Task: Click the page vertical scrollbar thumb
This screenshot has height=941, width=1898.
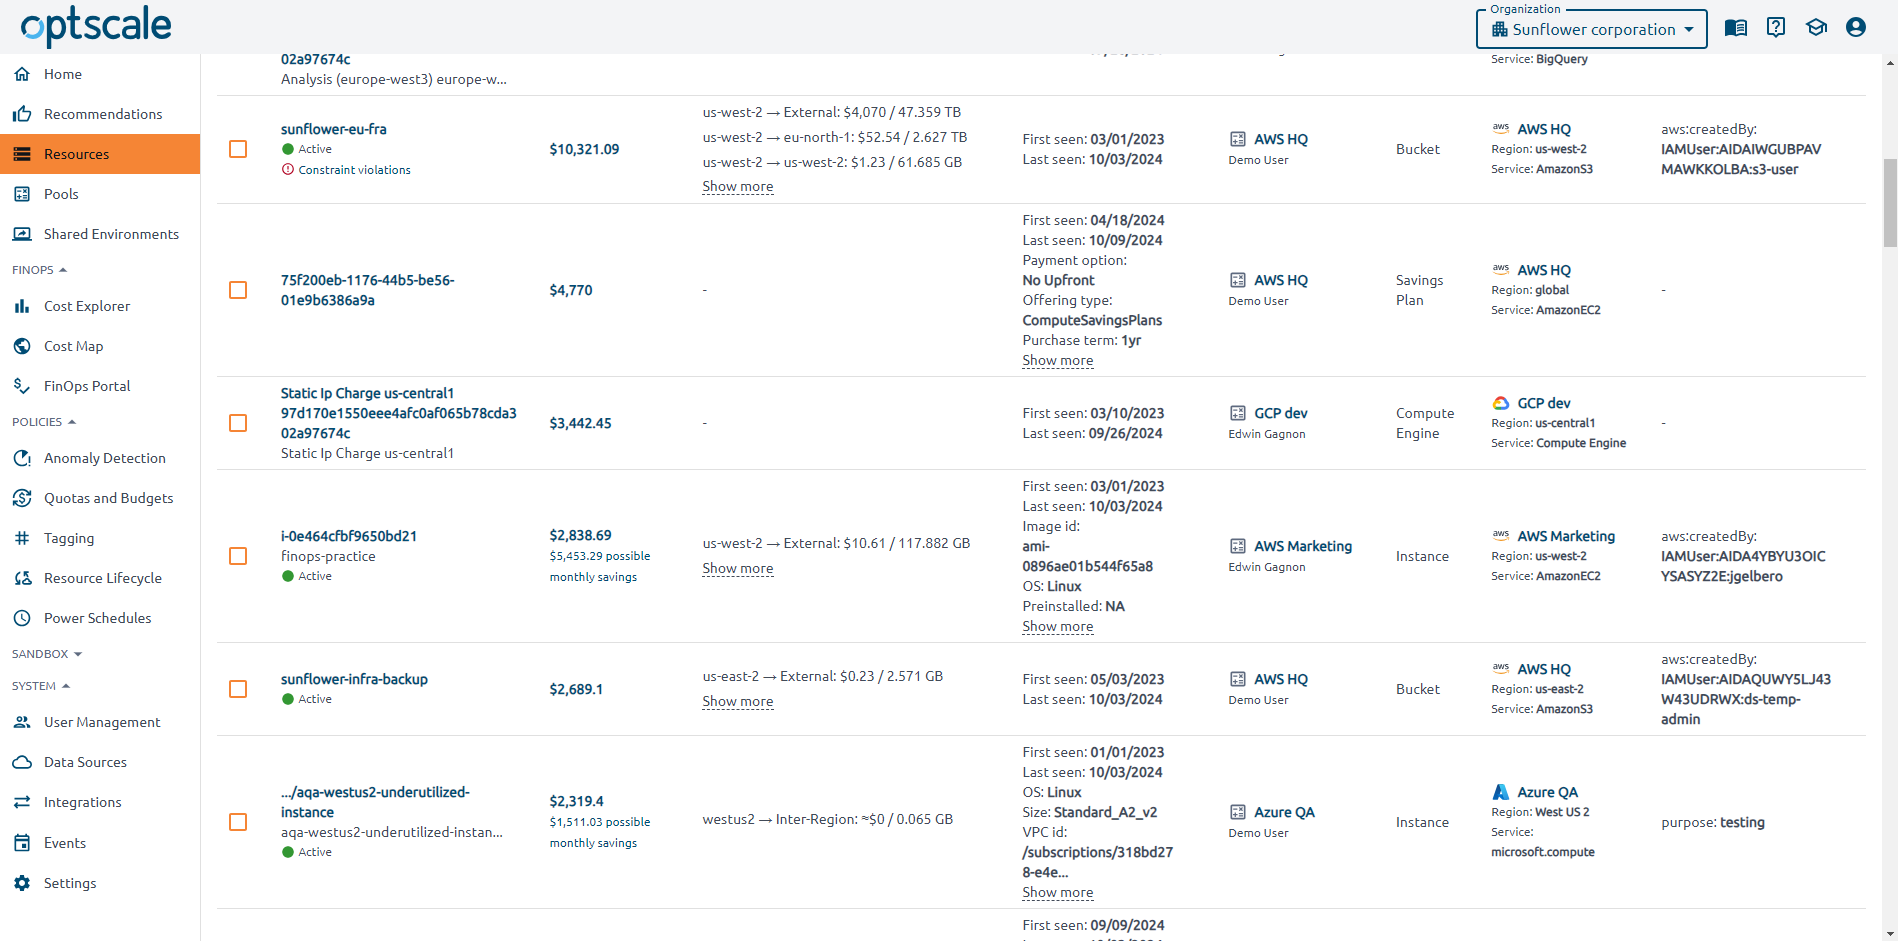Action: coord(1890,203)
